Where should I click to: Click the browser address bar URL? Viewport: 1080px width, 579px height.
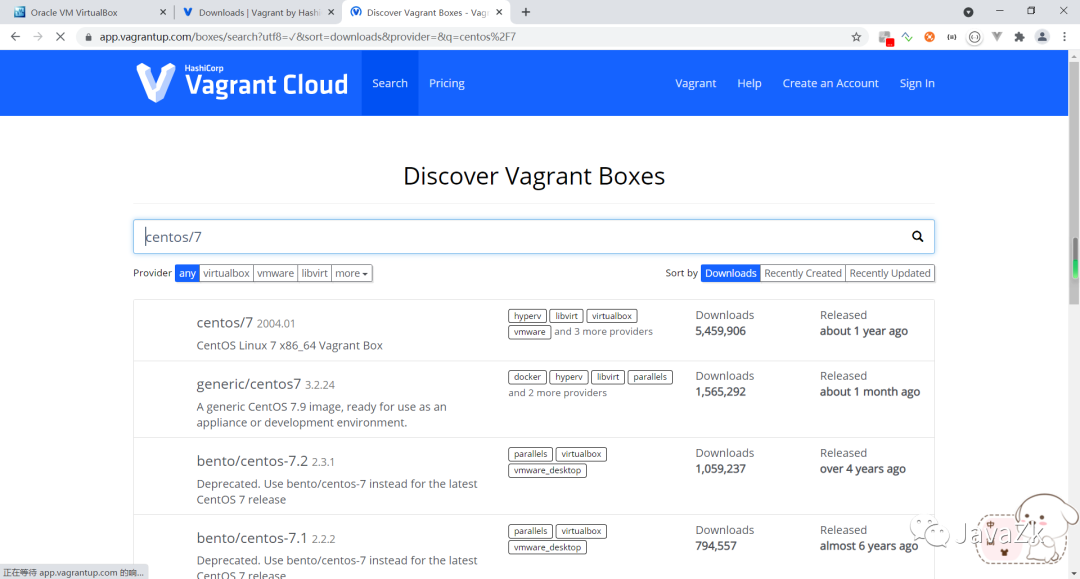[x=307, y=37]
